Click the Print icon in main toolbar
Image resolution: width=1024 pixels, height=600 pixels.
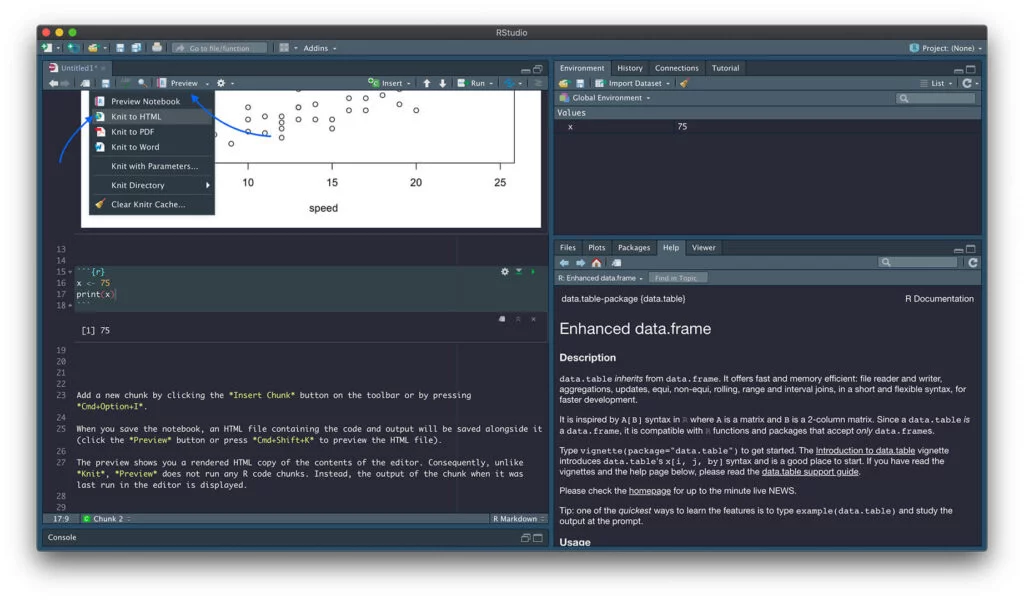pos(157,48)
